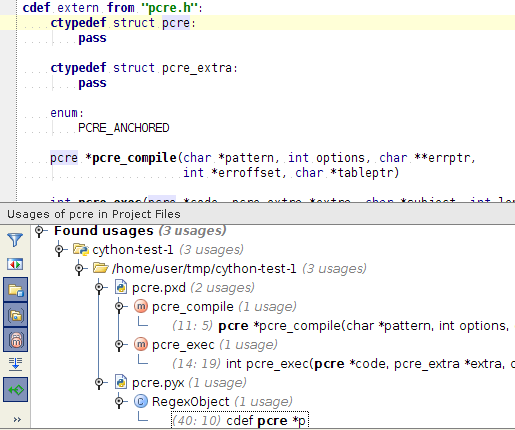
Task: Click the preview usages icon with red and green arrows
Action: [x=15, y=264]
